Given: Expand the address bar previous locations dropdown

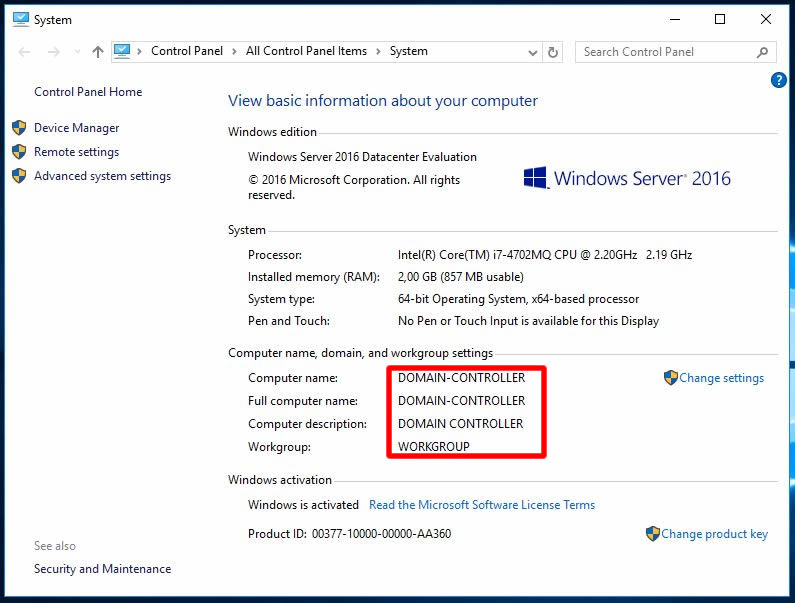Looking at the screenshot, I should pos(531,52).
